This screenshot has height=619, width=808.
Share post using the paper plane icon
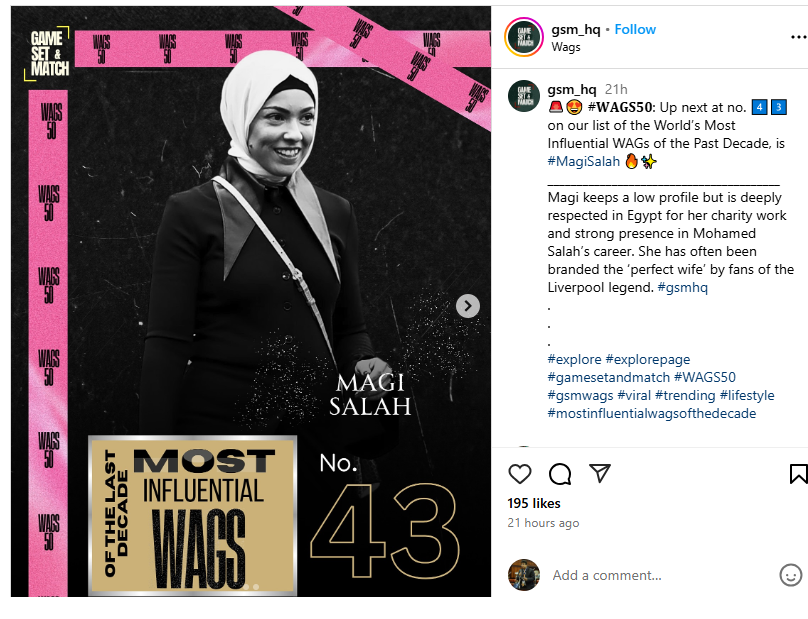[600, 473]
